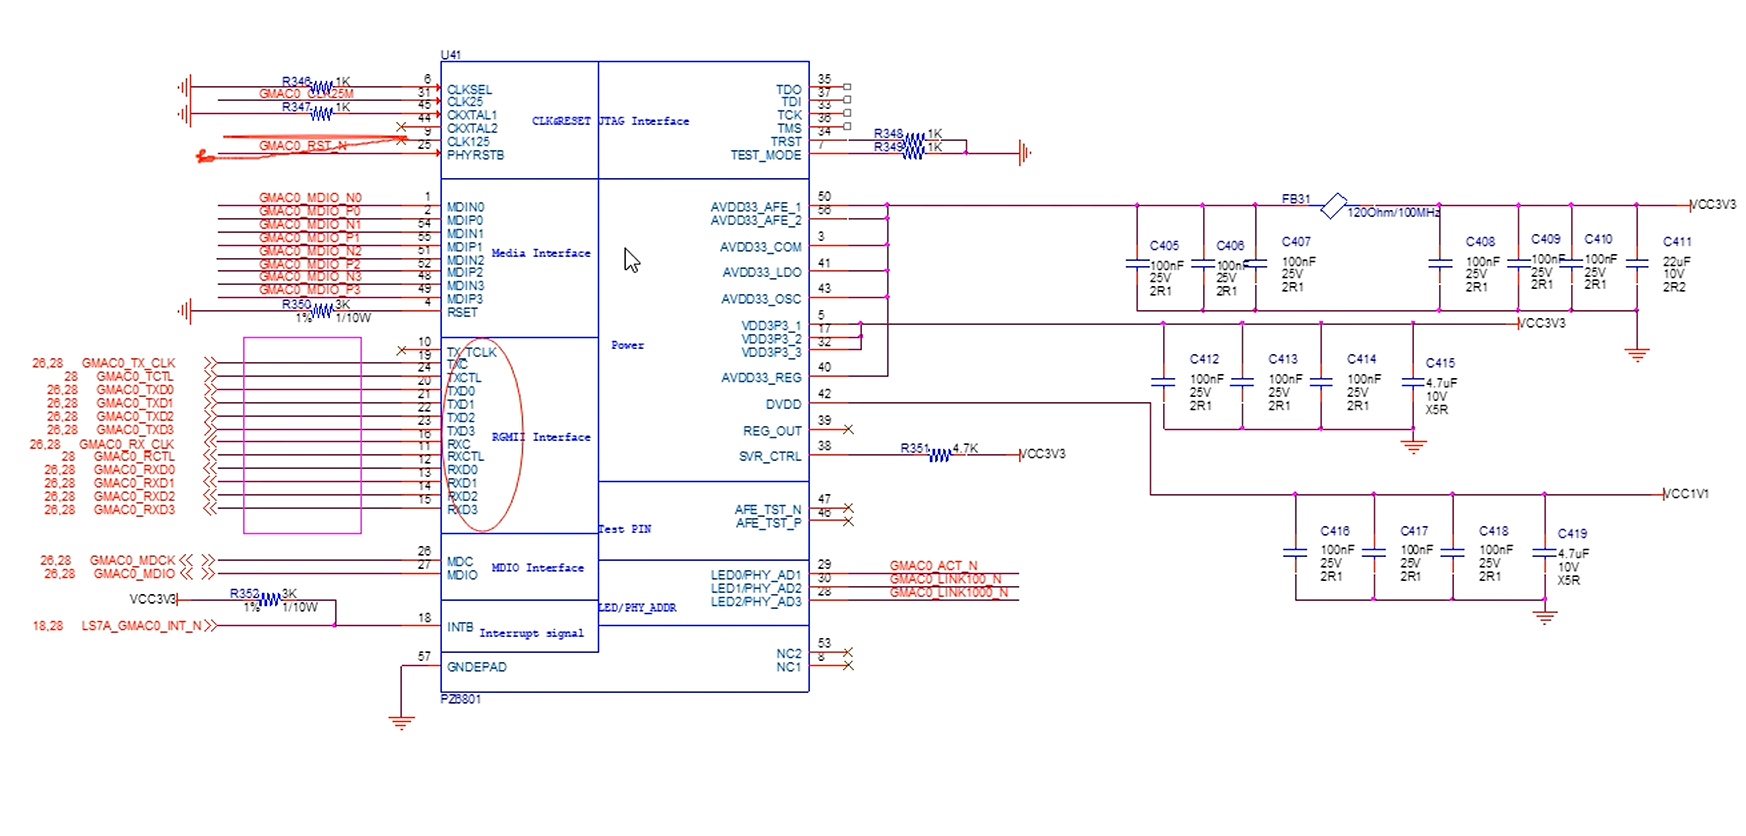The image size is (1746, 836).
Task: Click the R352 3K resistor
Action: coord(269,600)
